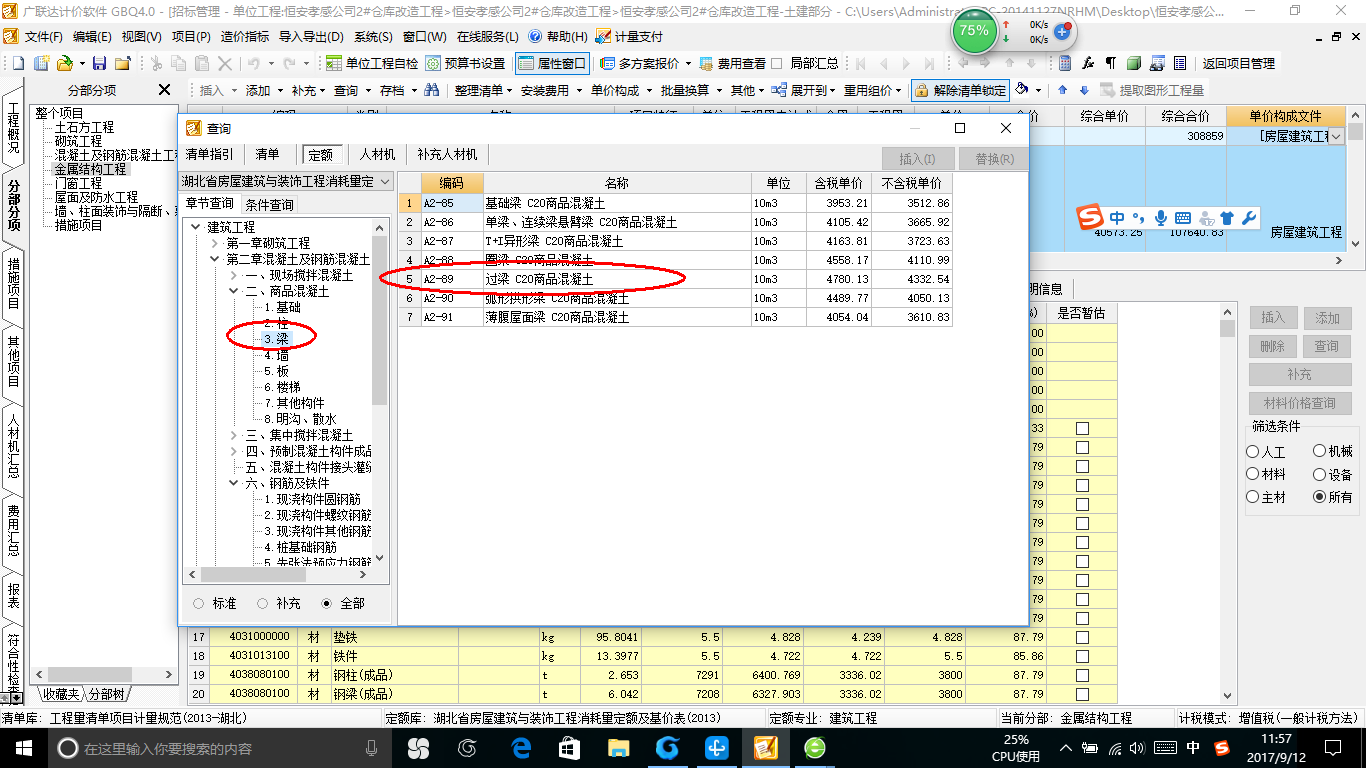This screenshot has height=768, width=1366.
Task: Open the 造价指标 menu
Action: click(245, 36)
